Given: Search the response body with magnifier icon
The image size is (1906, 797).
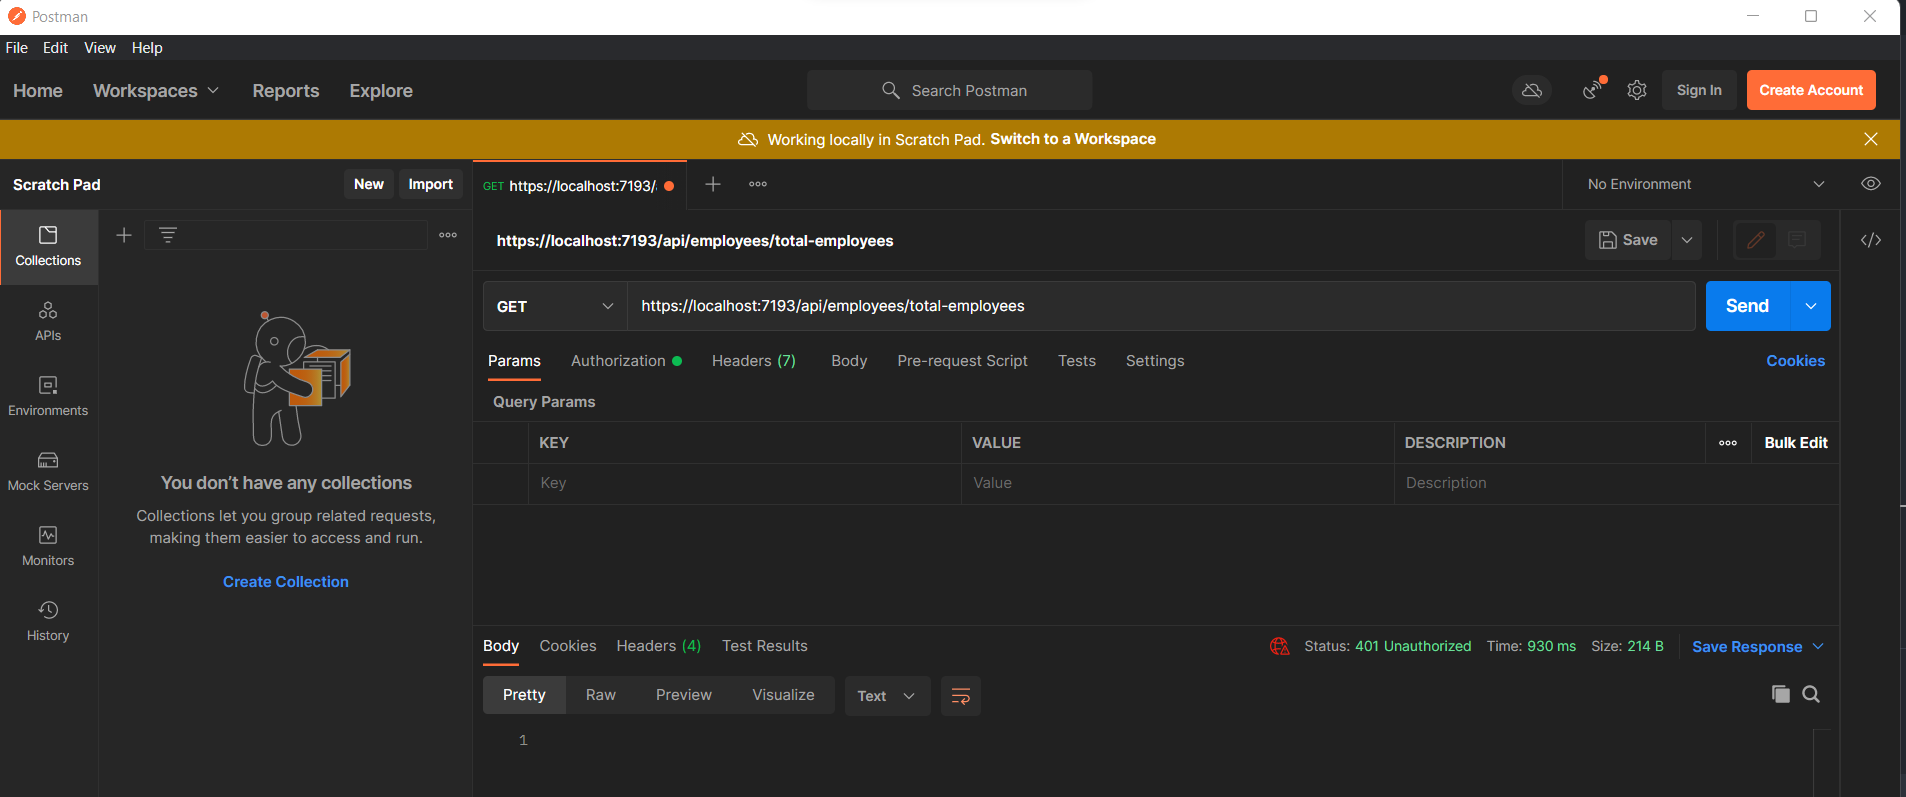Looking at the screenshot, I should click(1811, 694).
